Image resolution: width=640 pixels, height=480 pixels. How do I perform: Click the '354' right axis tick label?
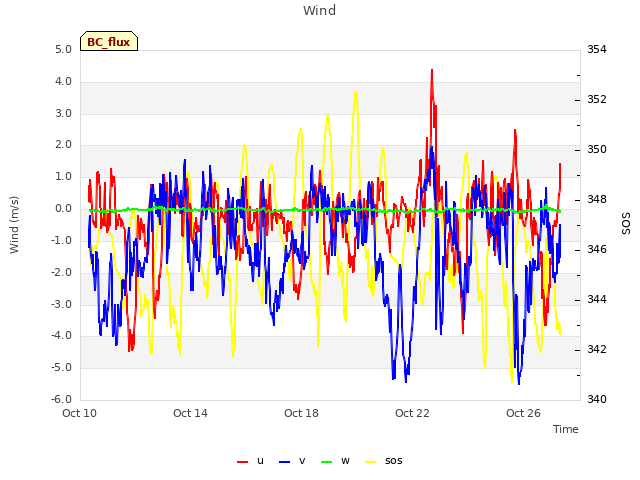pos(597,50)
